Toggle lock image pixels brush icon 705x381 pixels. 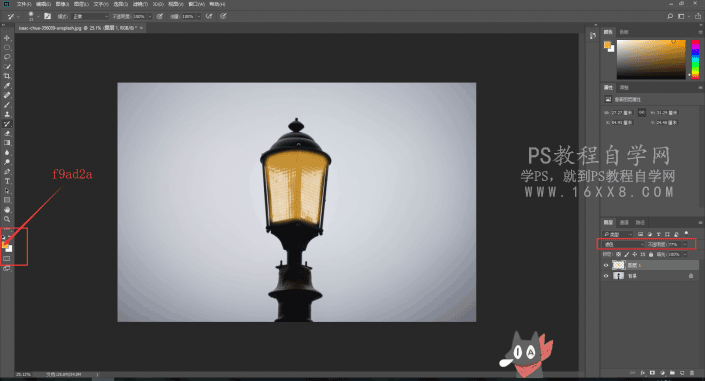626,255
